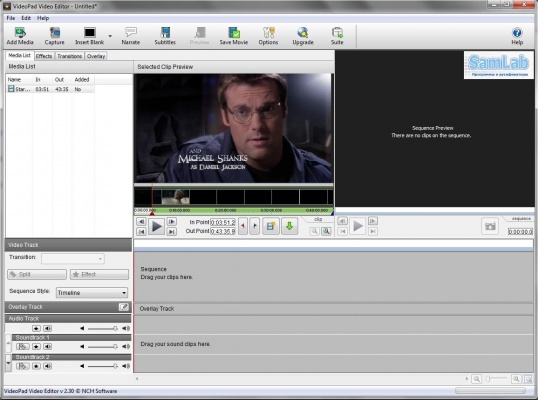Open the Sequence Style Timeline dropdown
The image size is (538, 400).
pyautogui.click(x=92, y=293)
